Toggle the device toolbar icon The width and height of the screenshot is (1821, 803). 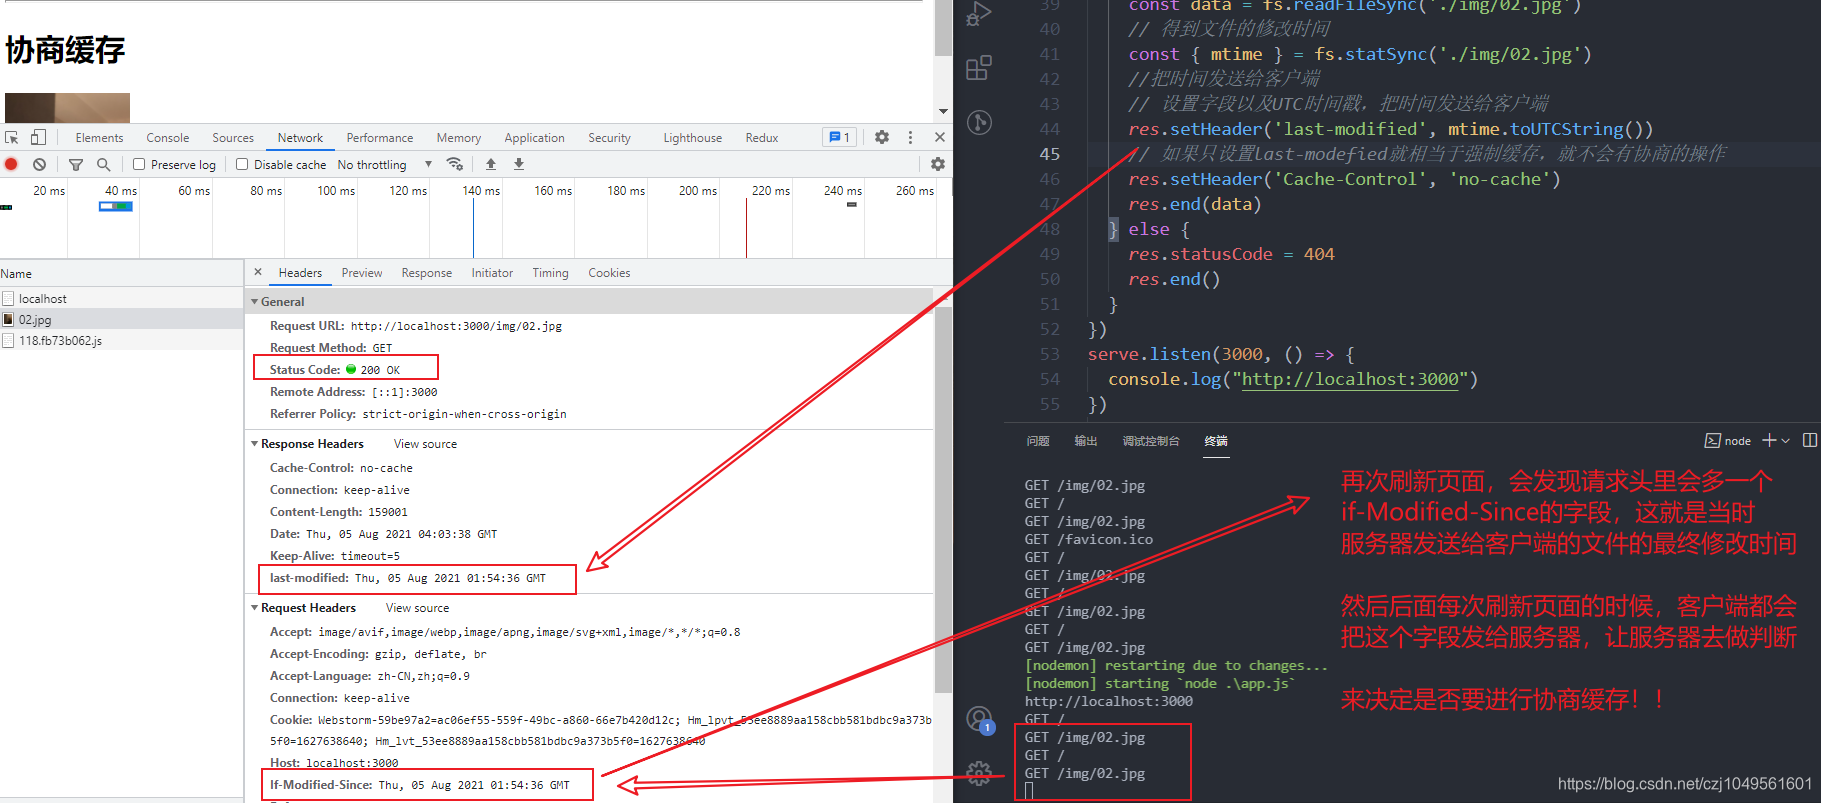tap(38, 138)
